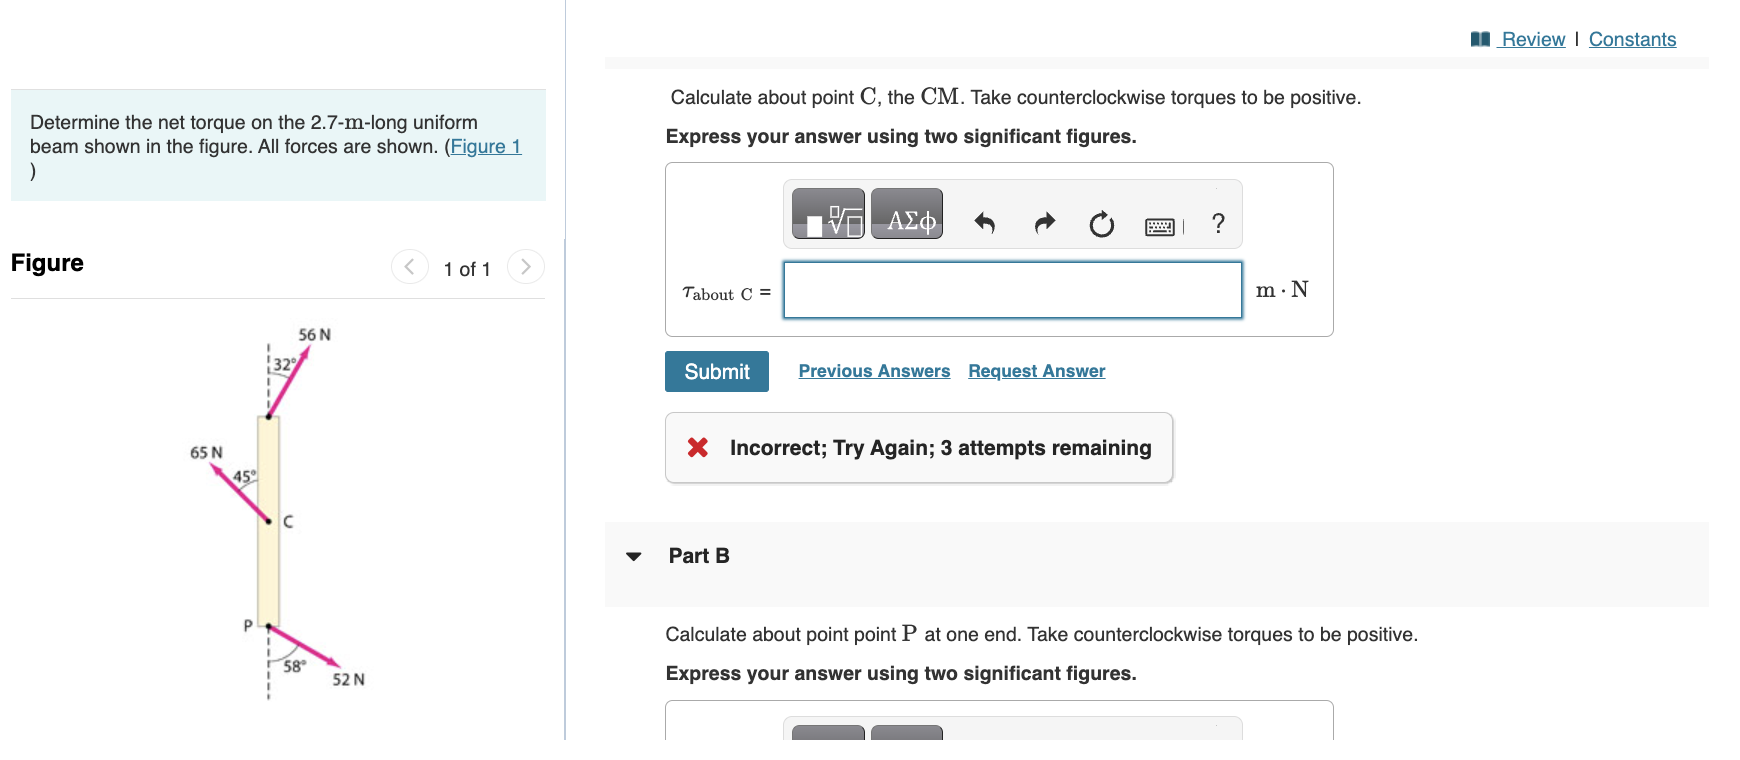Click the undo arrow icon
This screenshot has width=1740, height=760.
pyautogui.click(x=984, y=223)
